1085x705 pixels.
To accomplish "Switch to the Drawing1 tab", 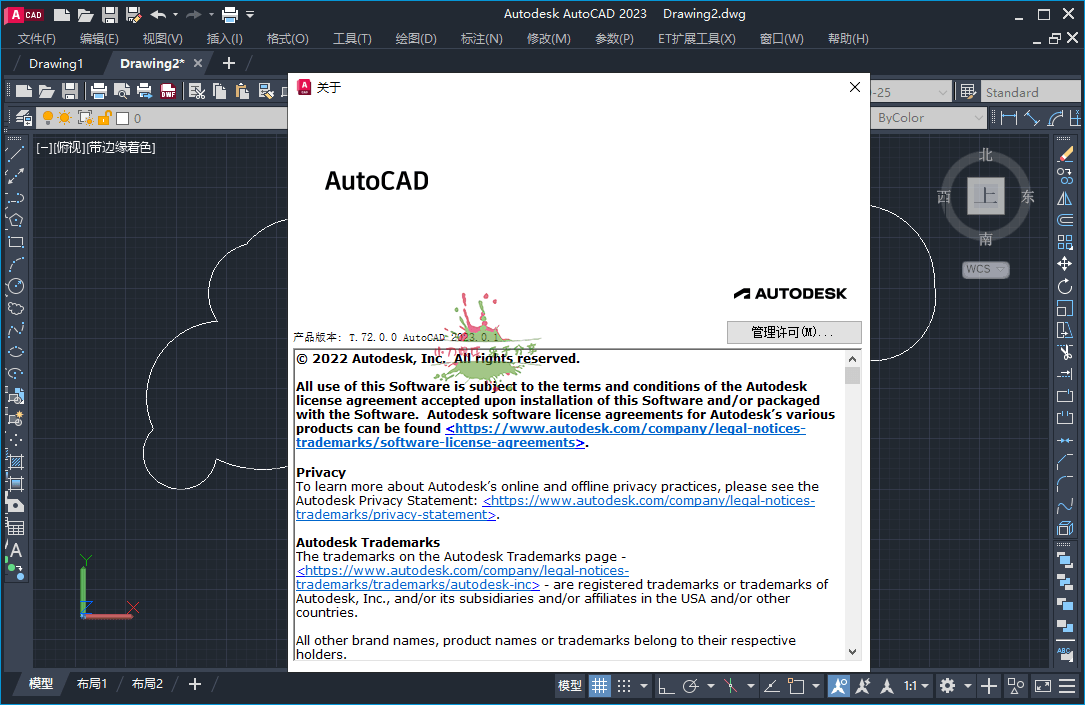I will [x=55, y=62].
